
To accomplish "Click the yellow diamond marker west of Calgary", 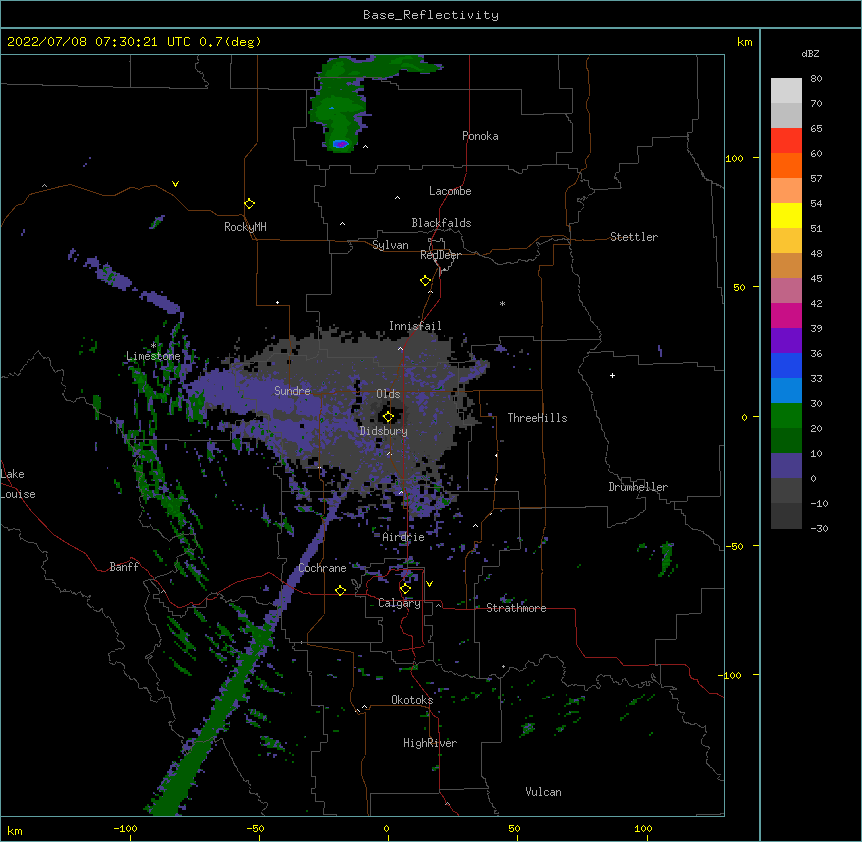I will (340, 590).
